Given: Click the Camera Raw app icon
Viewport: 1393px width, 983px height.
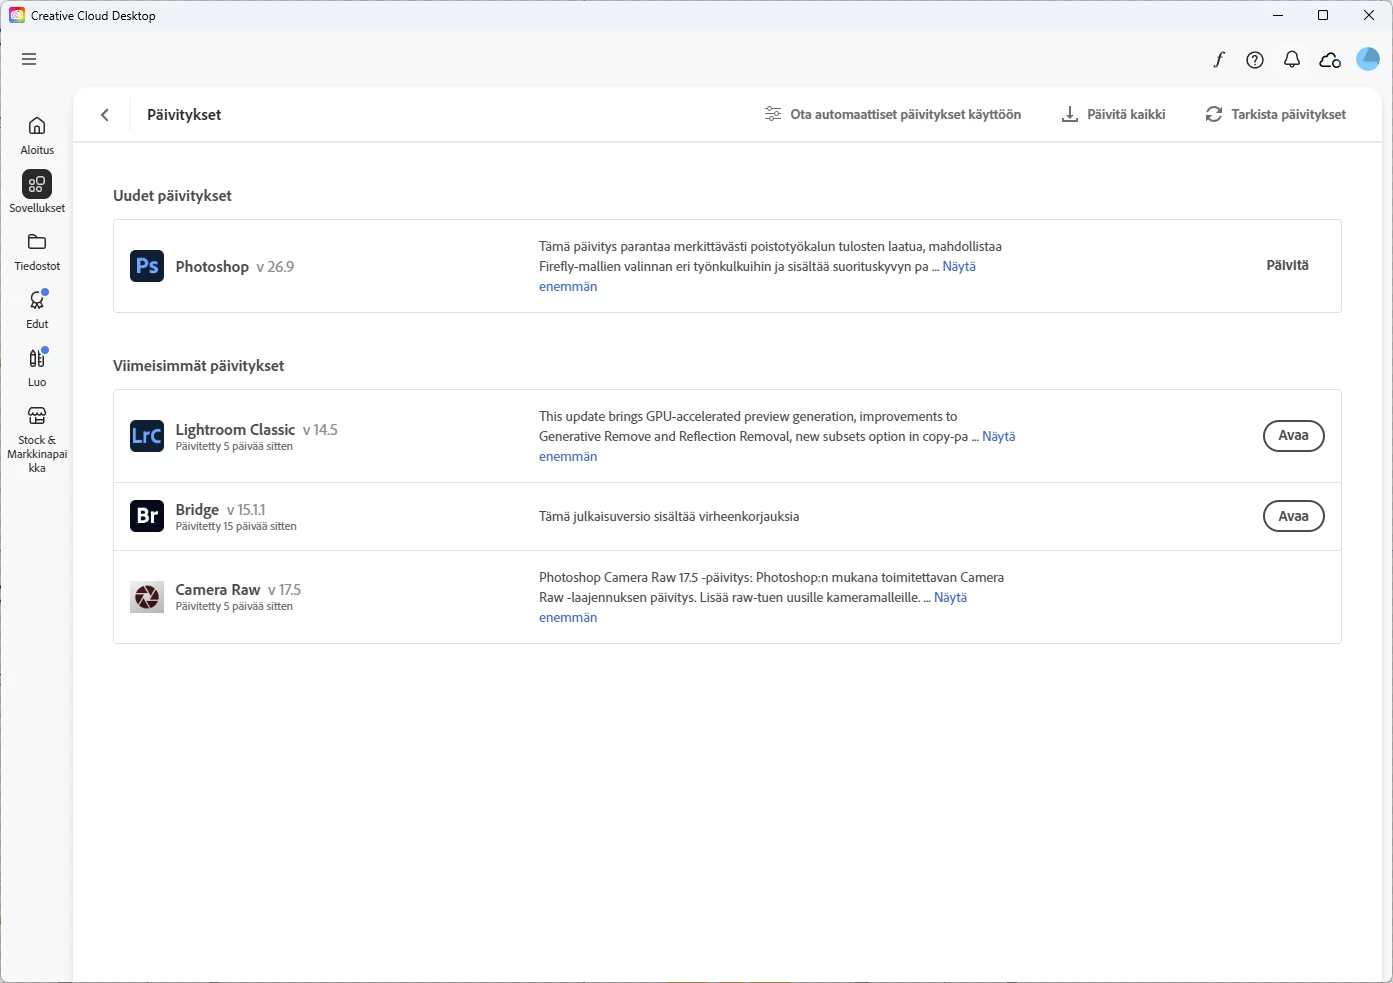Looking at the screenshot, I should (x=147, y=597).
